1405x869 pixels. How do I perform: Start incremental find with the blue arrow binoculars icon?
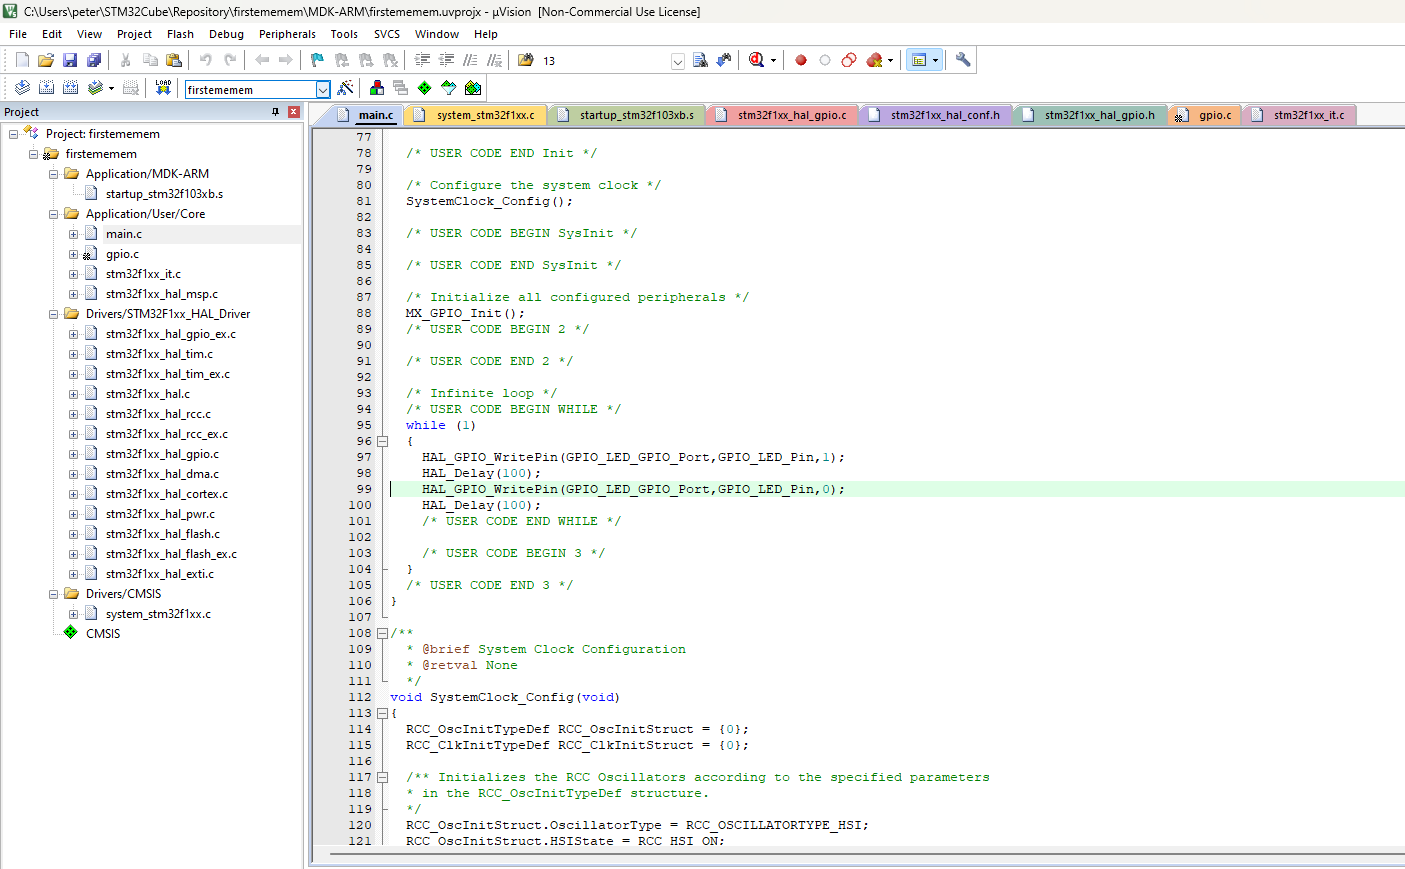click(x=724, y=60)
